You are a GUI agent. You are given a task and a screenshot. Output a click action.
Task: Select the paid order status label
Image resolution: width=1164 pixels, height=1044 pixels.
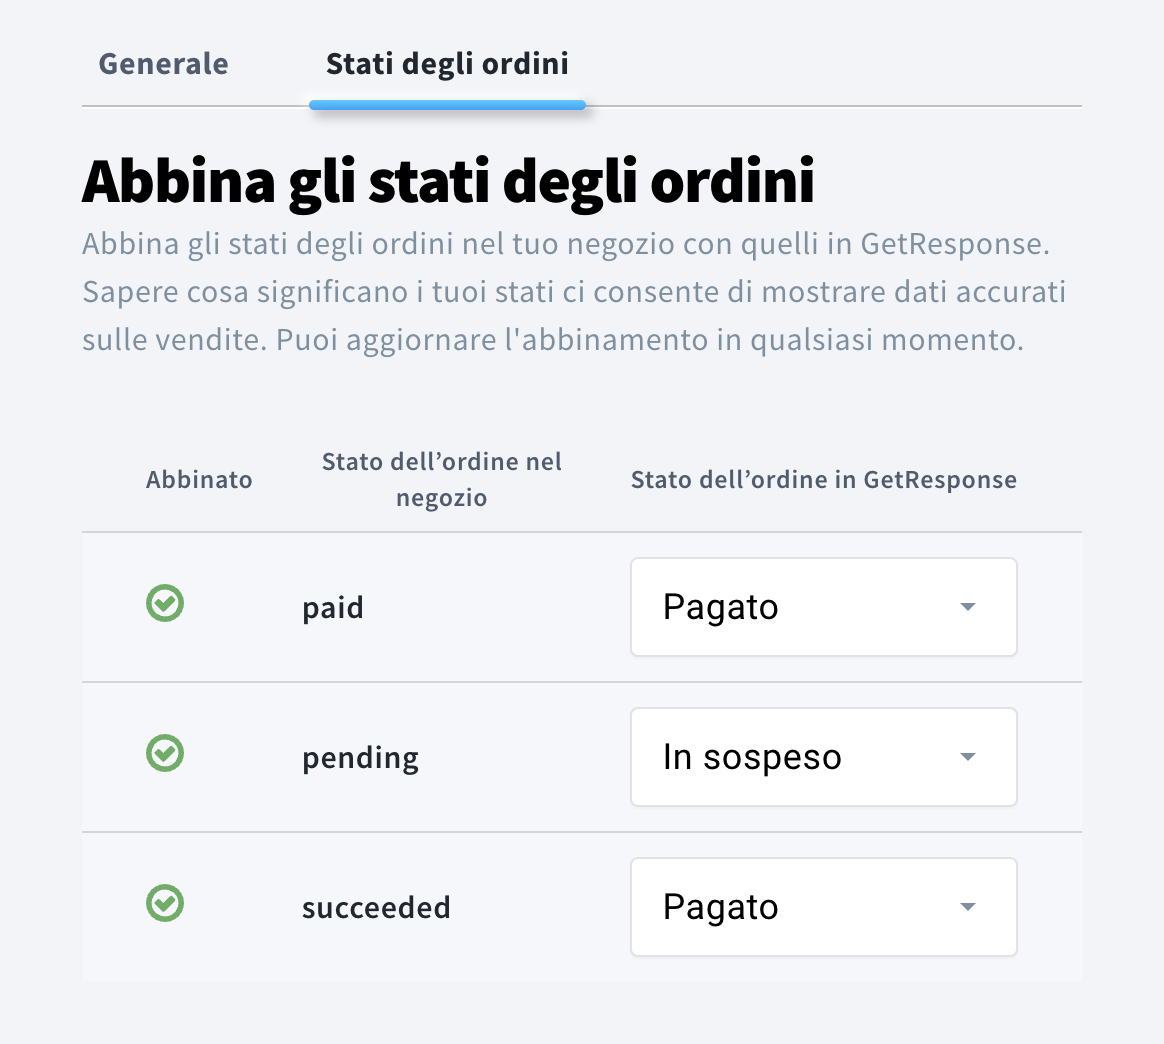coord(333,608)
